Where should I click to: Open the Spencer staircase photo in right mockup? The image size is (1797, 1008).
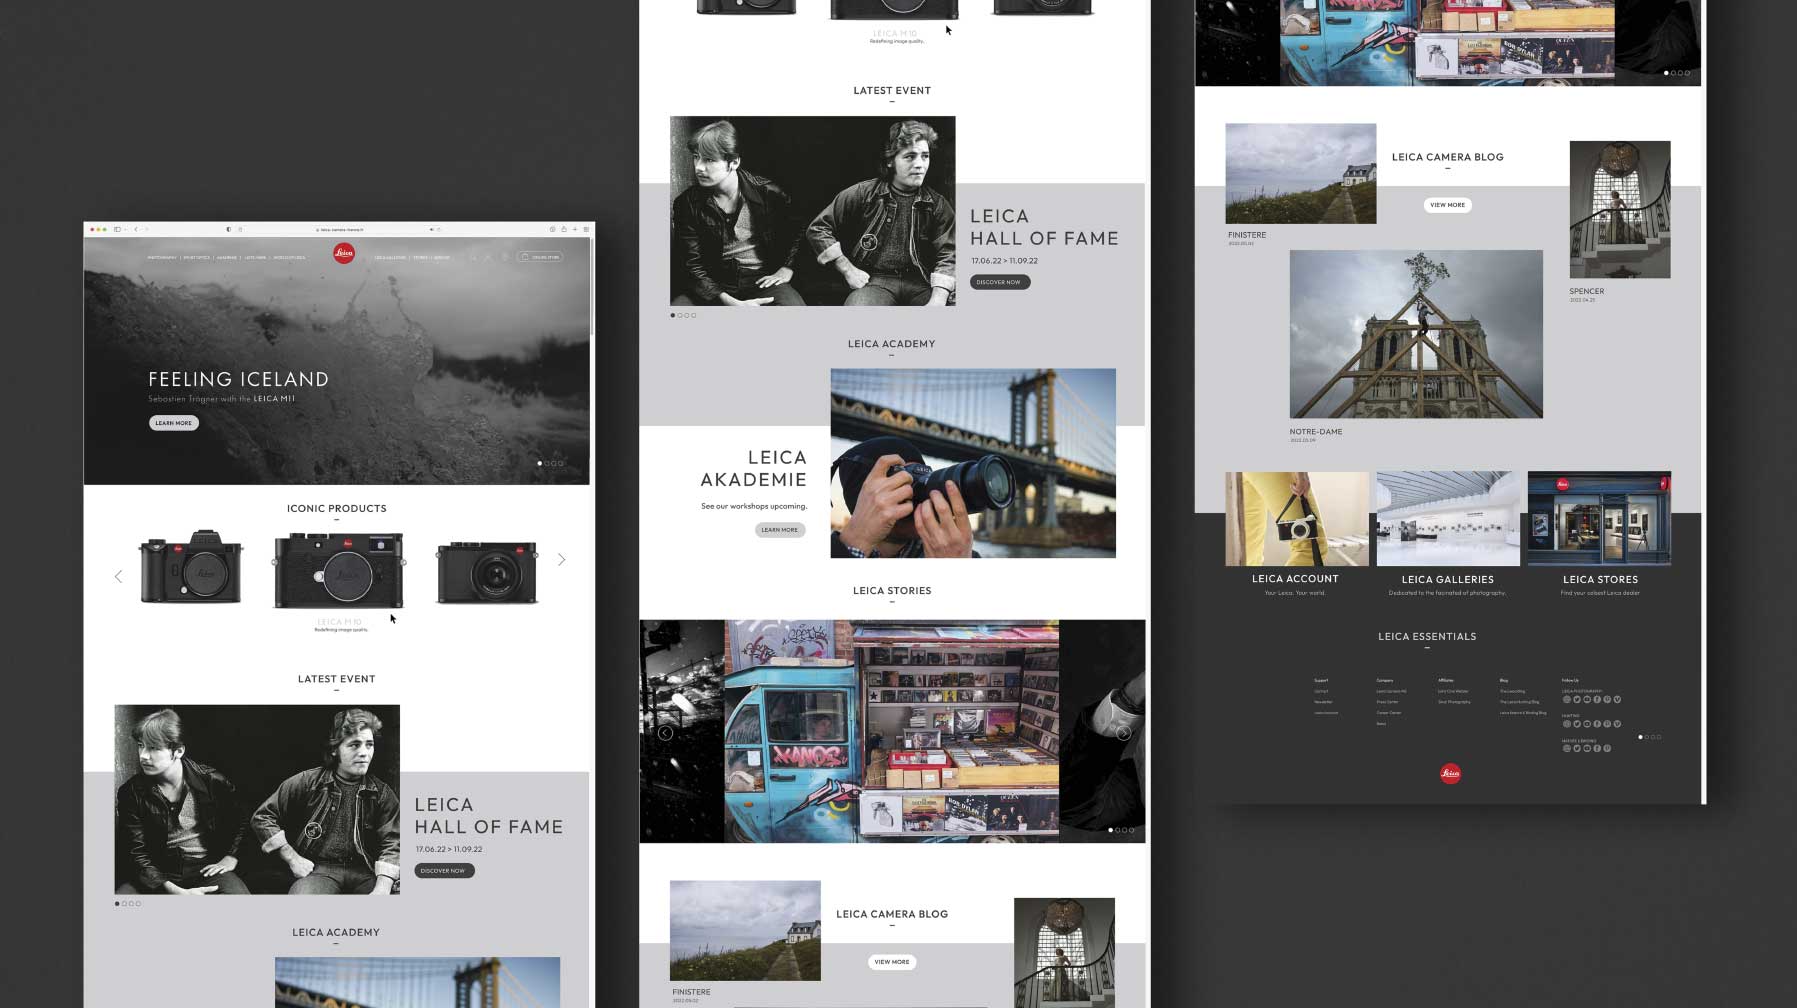point(1619,209)
